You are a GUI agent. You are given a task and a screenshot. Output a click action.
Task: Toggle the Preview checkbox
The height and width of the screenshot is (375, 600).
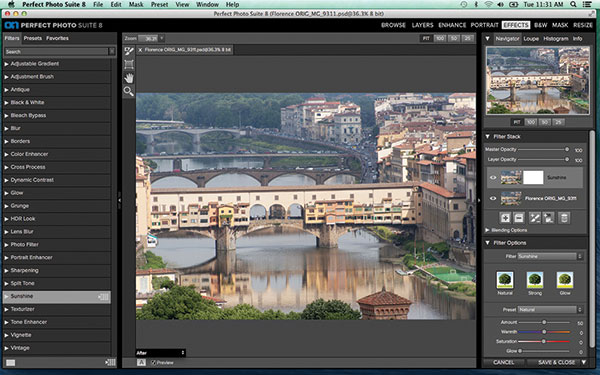[153, 362]
